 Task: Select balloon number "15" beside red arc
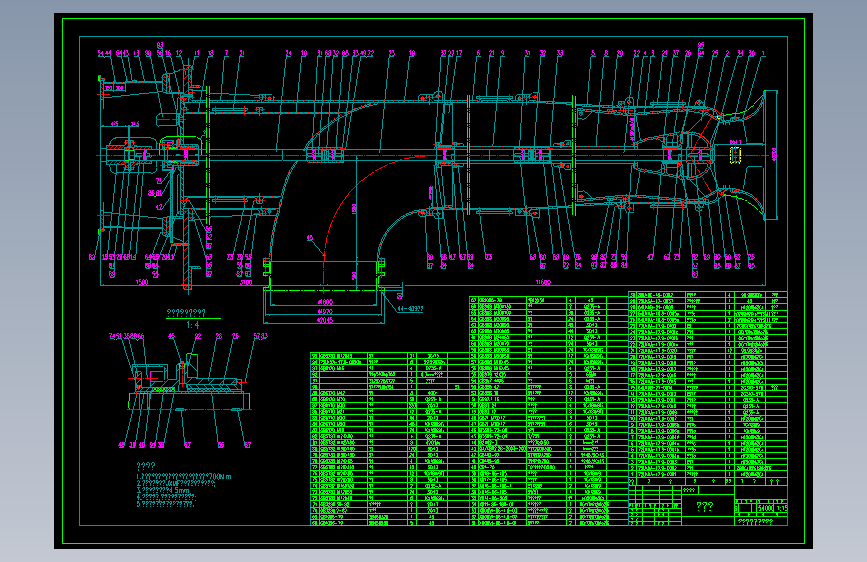coord(310,238)
